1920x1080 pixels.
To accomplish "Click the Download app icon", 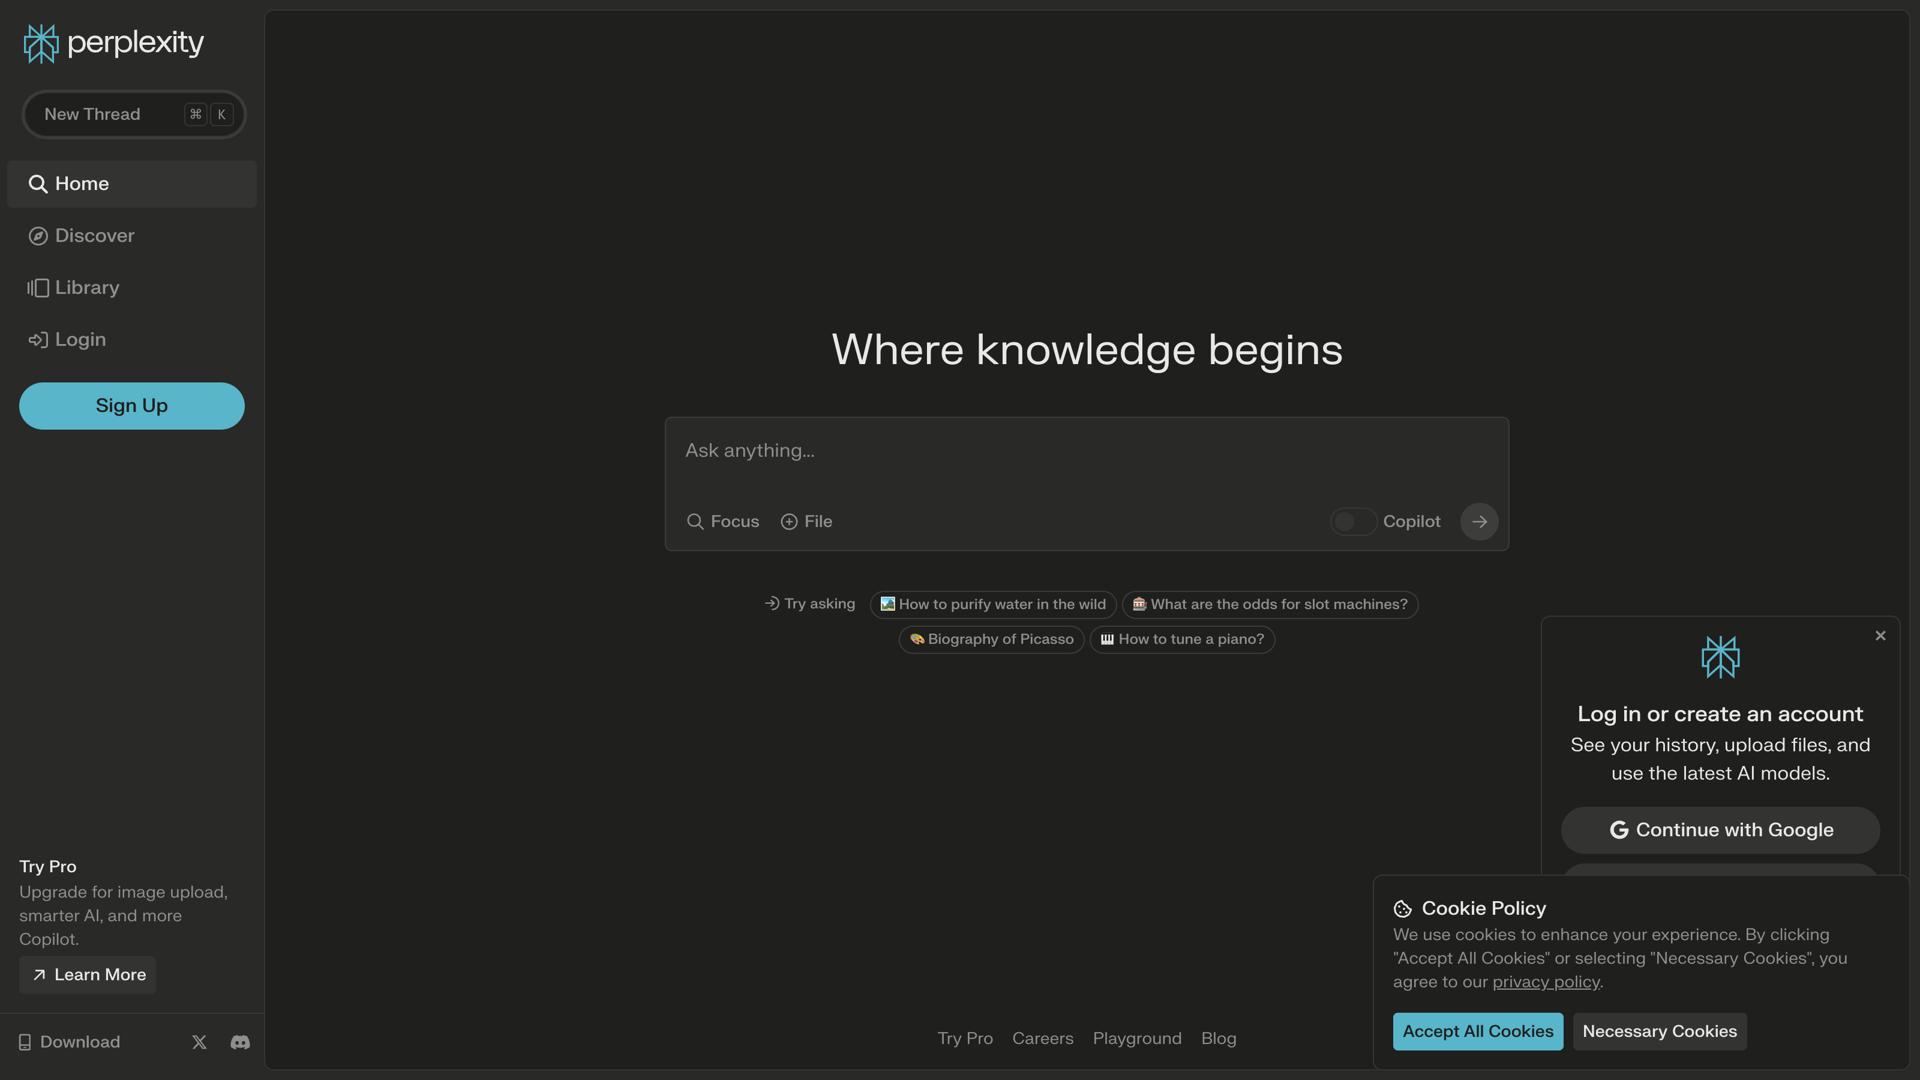I will pos(25,1042).
